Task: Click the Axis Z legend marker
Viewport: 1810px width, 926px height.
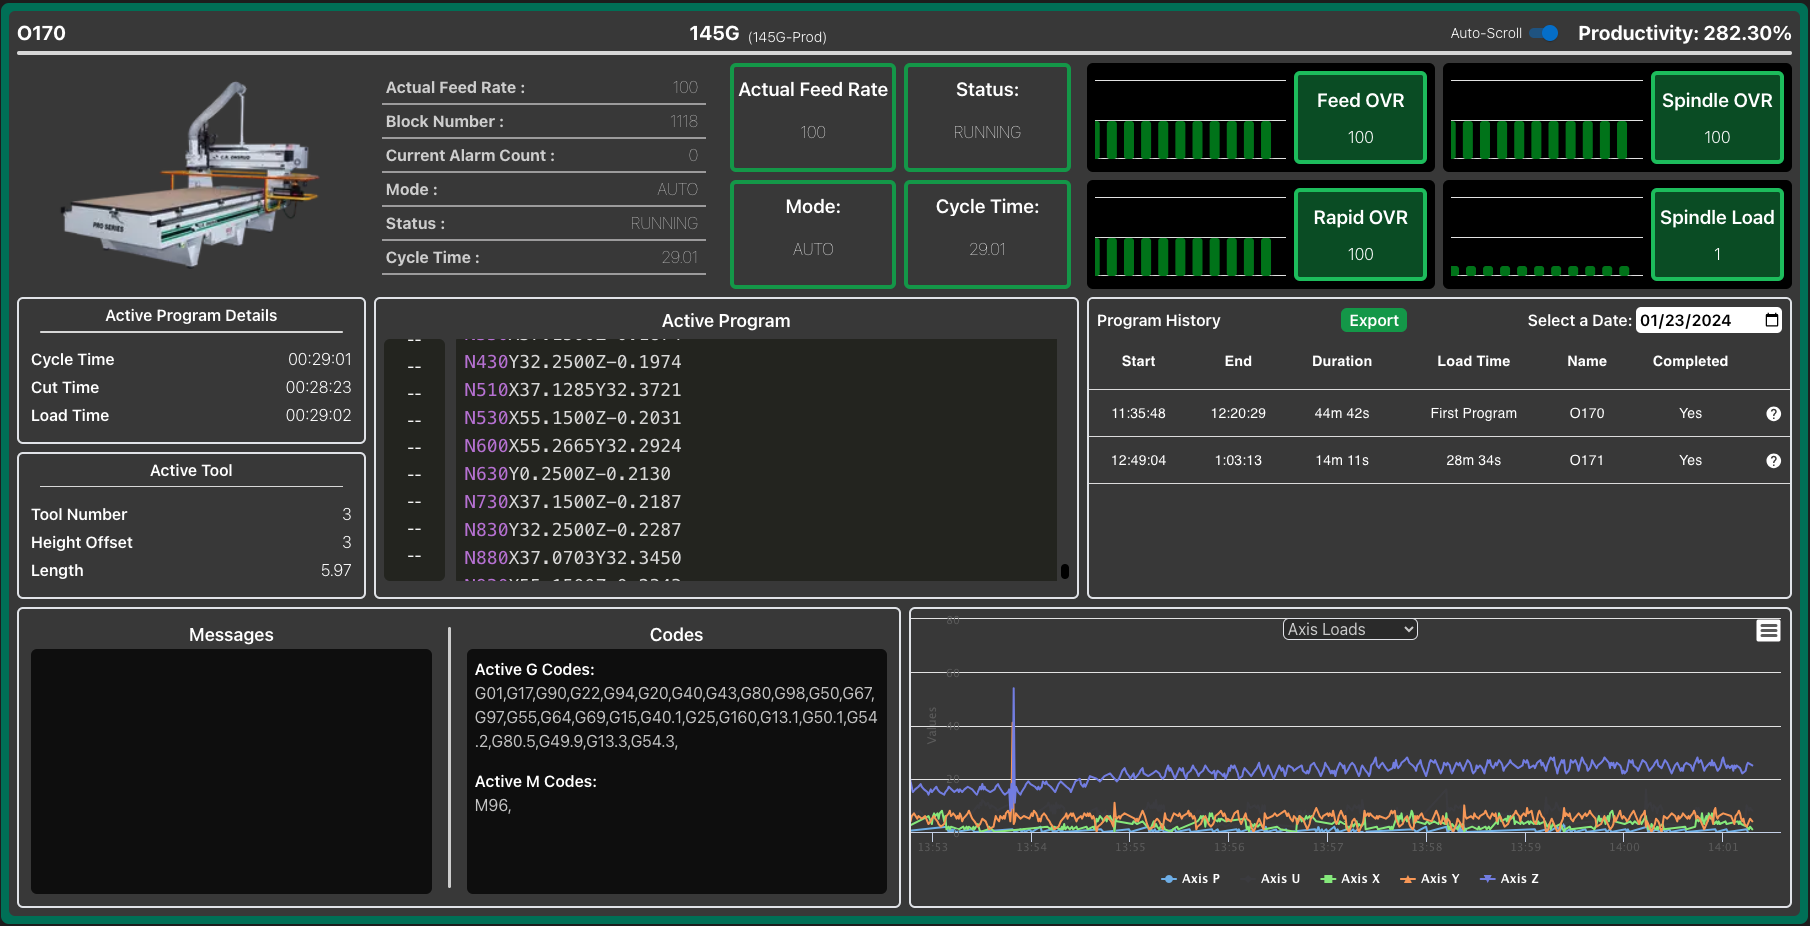Action: tap(1488, 879)
